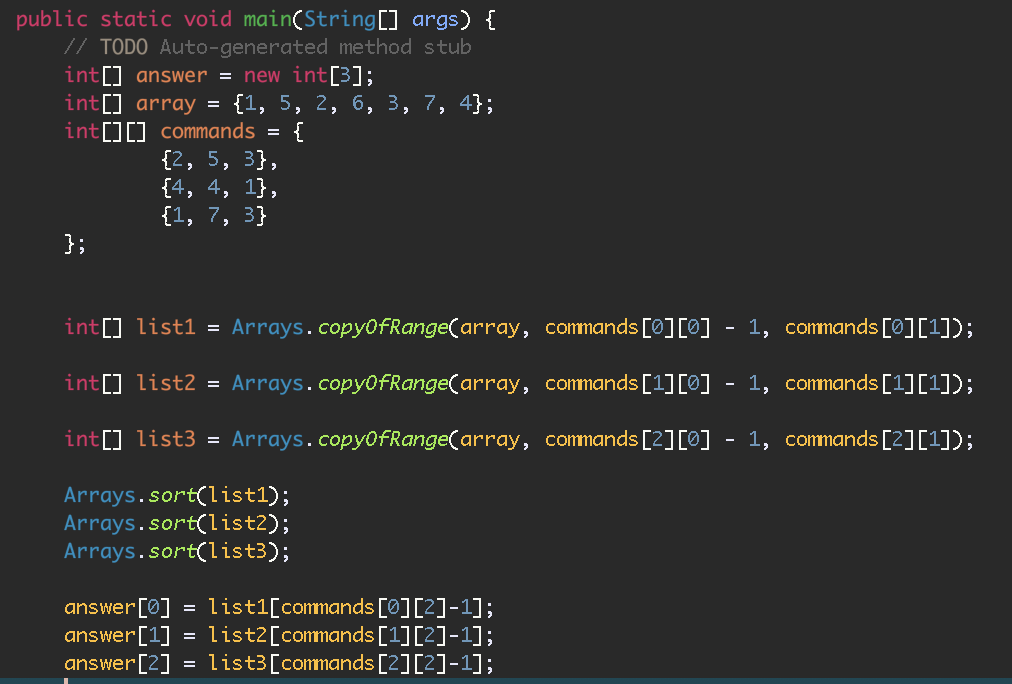Click the value 6 in the array initializer

click(x=358, y=103)
